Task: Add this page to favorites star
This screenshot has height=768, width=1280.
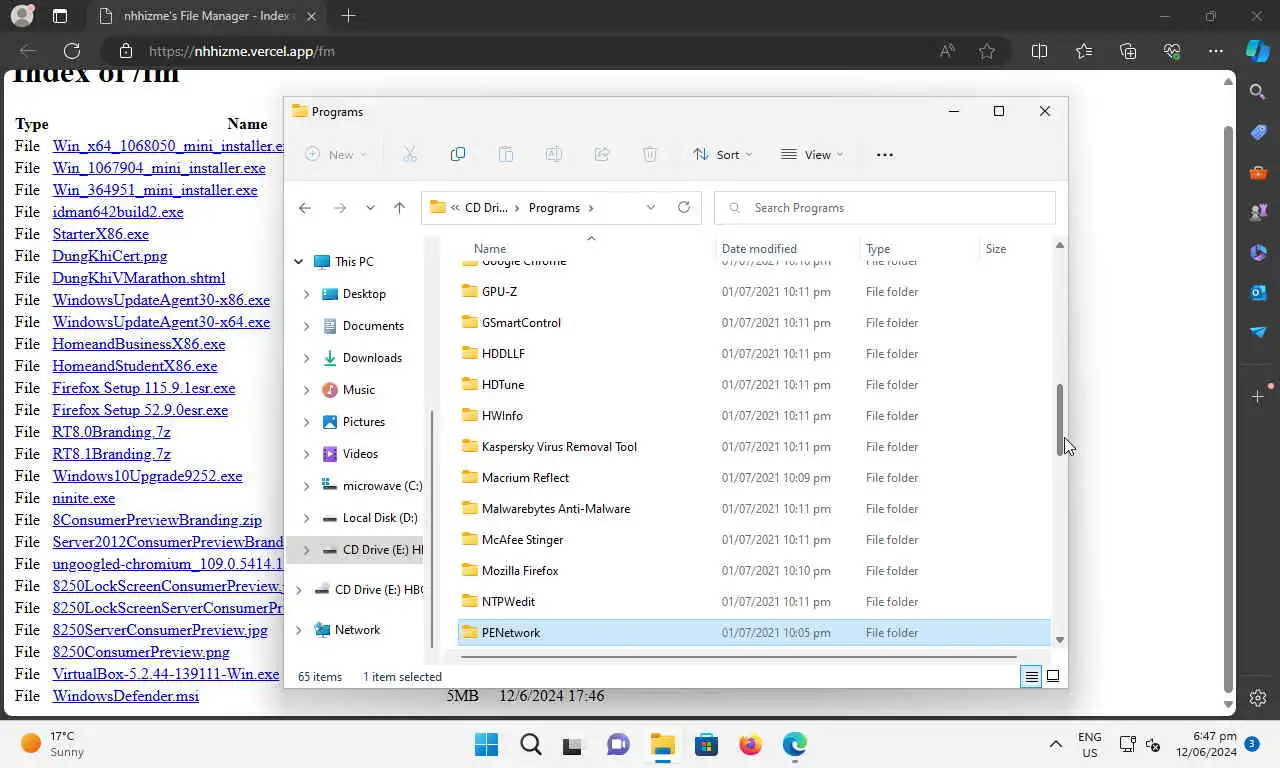Action: 987,51
